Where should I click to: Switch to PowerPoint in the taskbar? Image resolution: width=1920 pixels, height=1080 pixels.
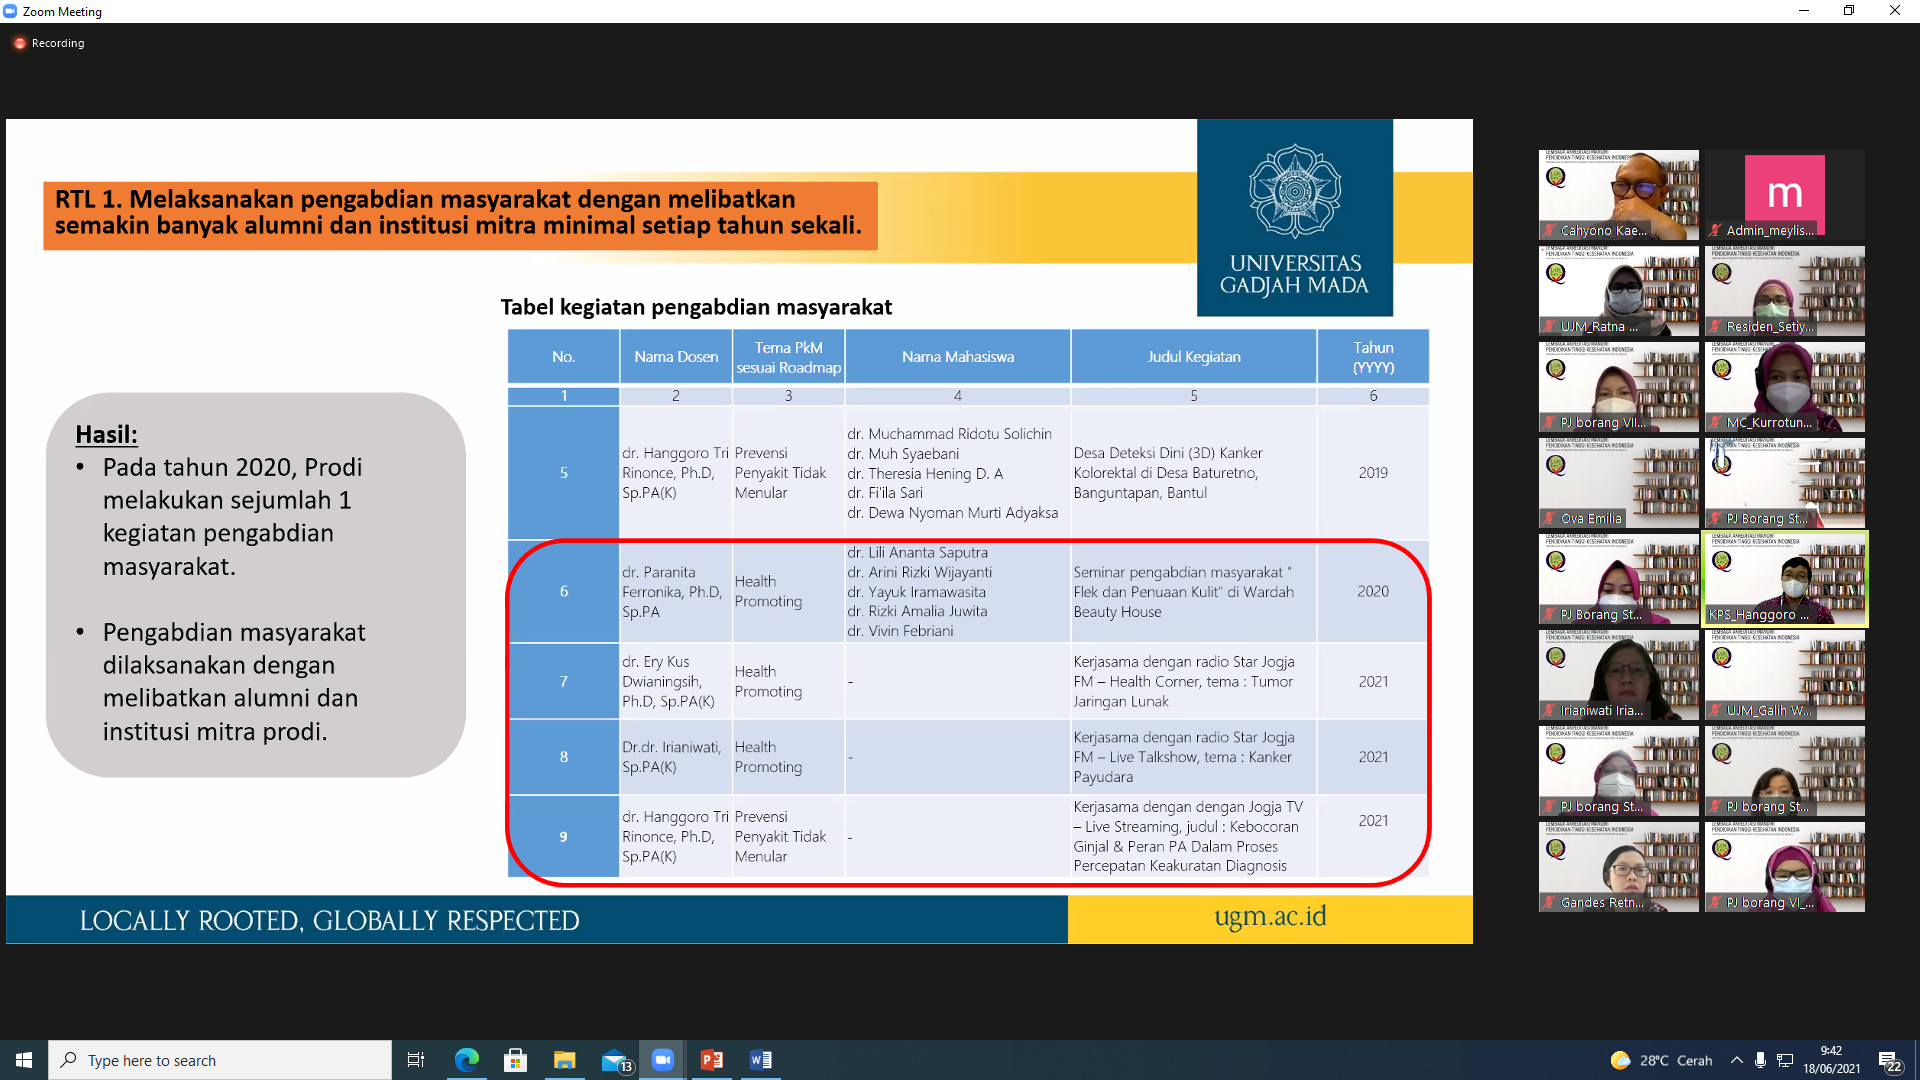pyautogui.click(x=712, y=1060)
